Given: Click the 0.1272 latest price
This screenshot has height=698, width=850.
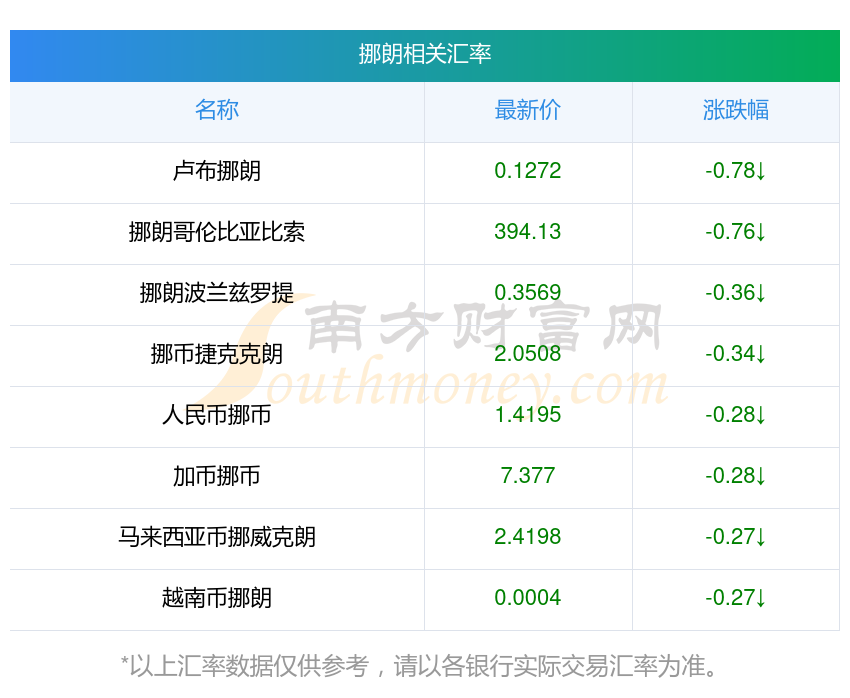Looking at the screenshot, I should coord(527,171).
